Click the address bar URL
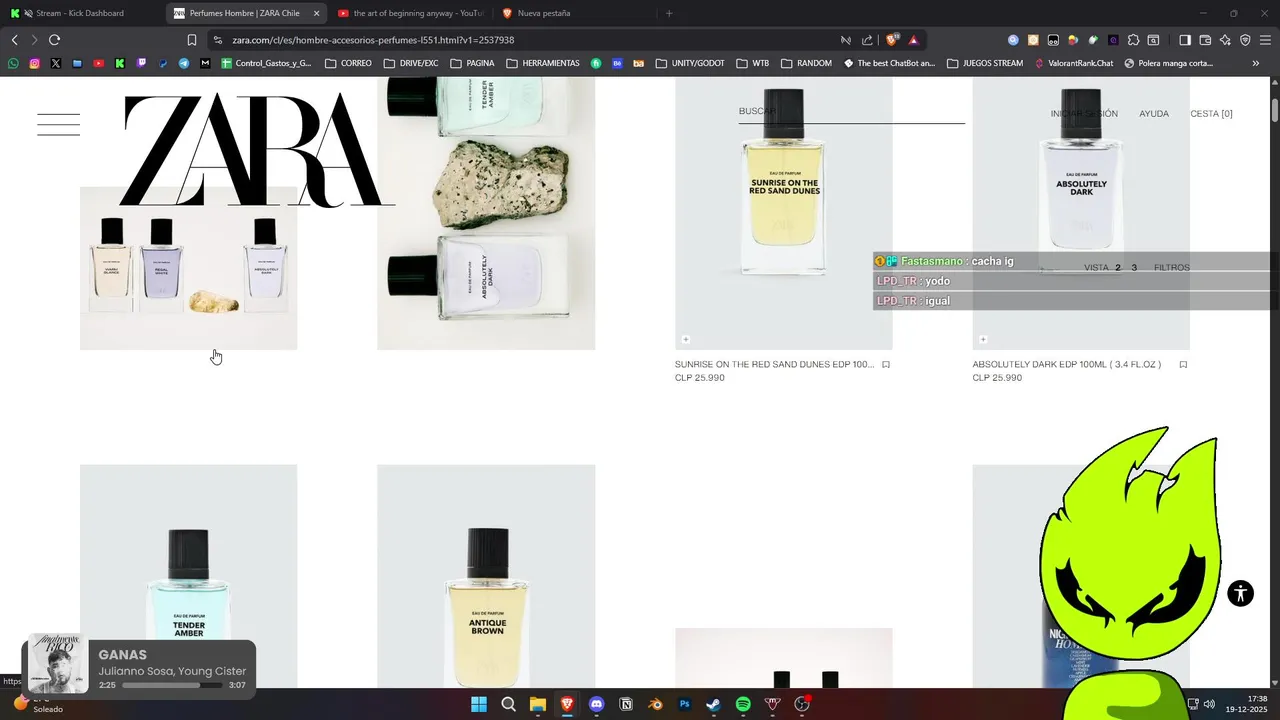This screenshot has width=1280, height=720. [x=373, y=40]
